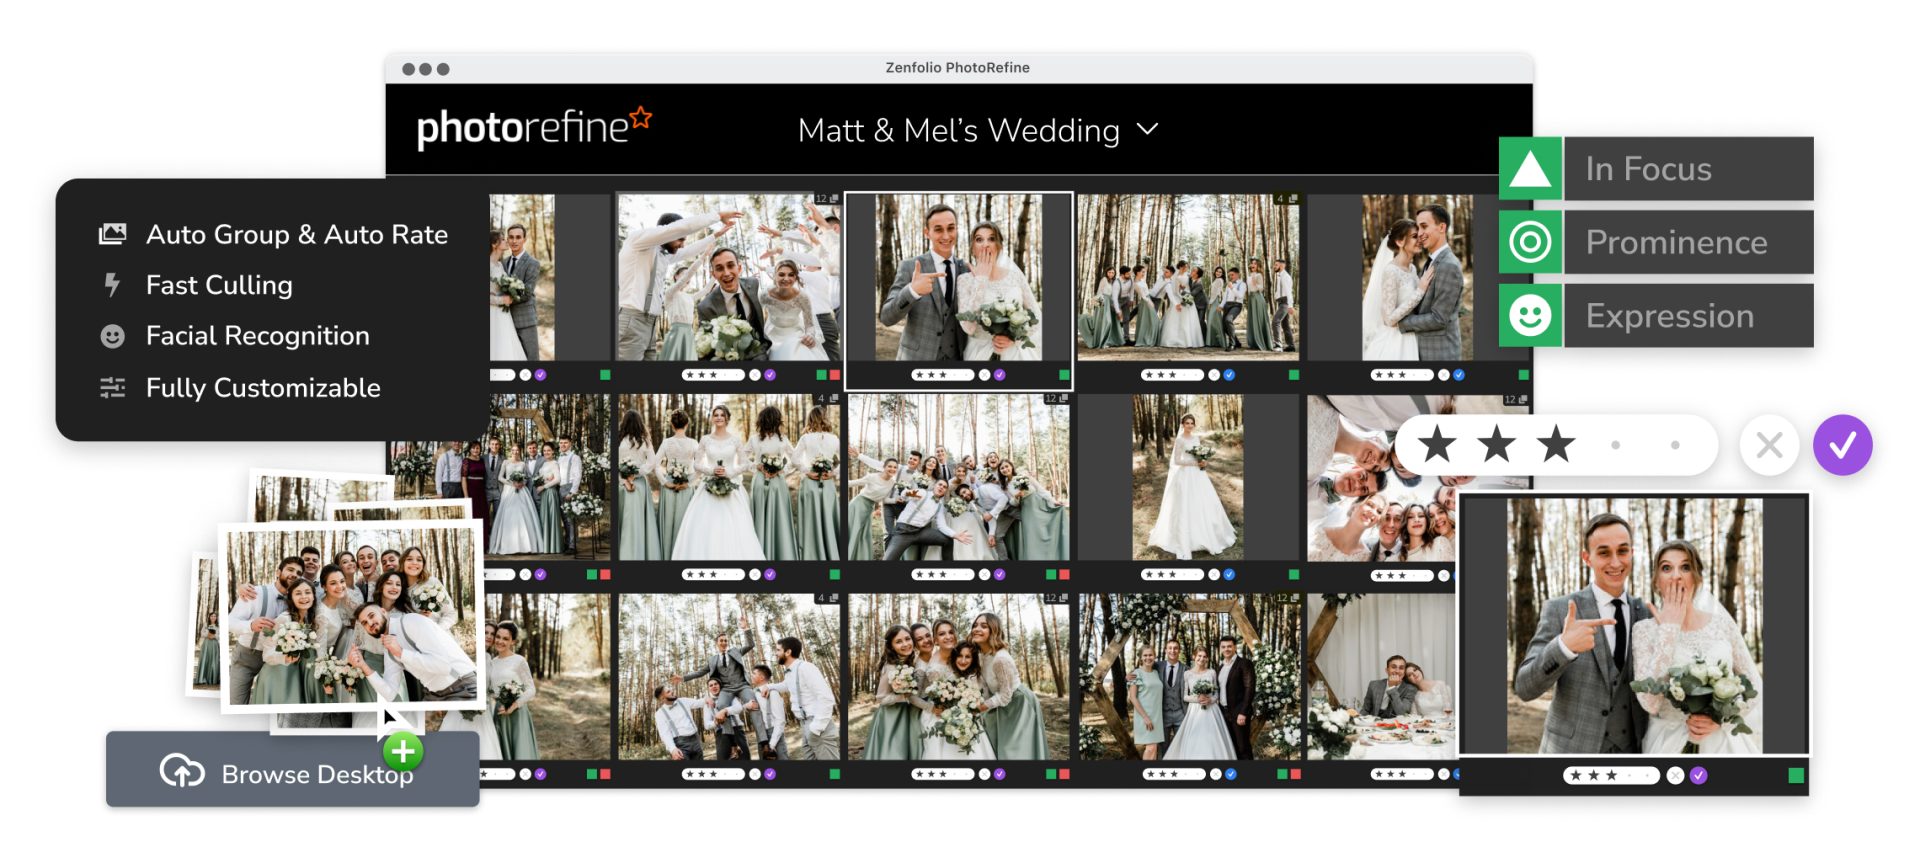Click the Expression smiley face icon

(1530, 316)
